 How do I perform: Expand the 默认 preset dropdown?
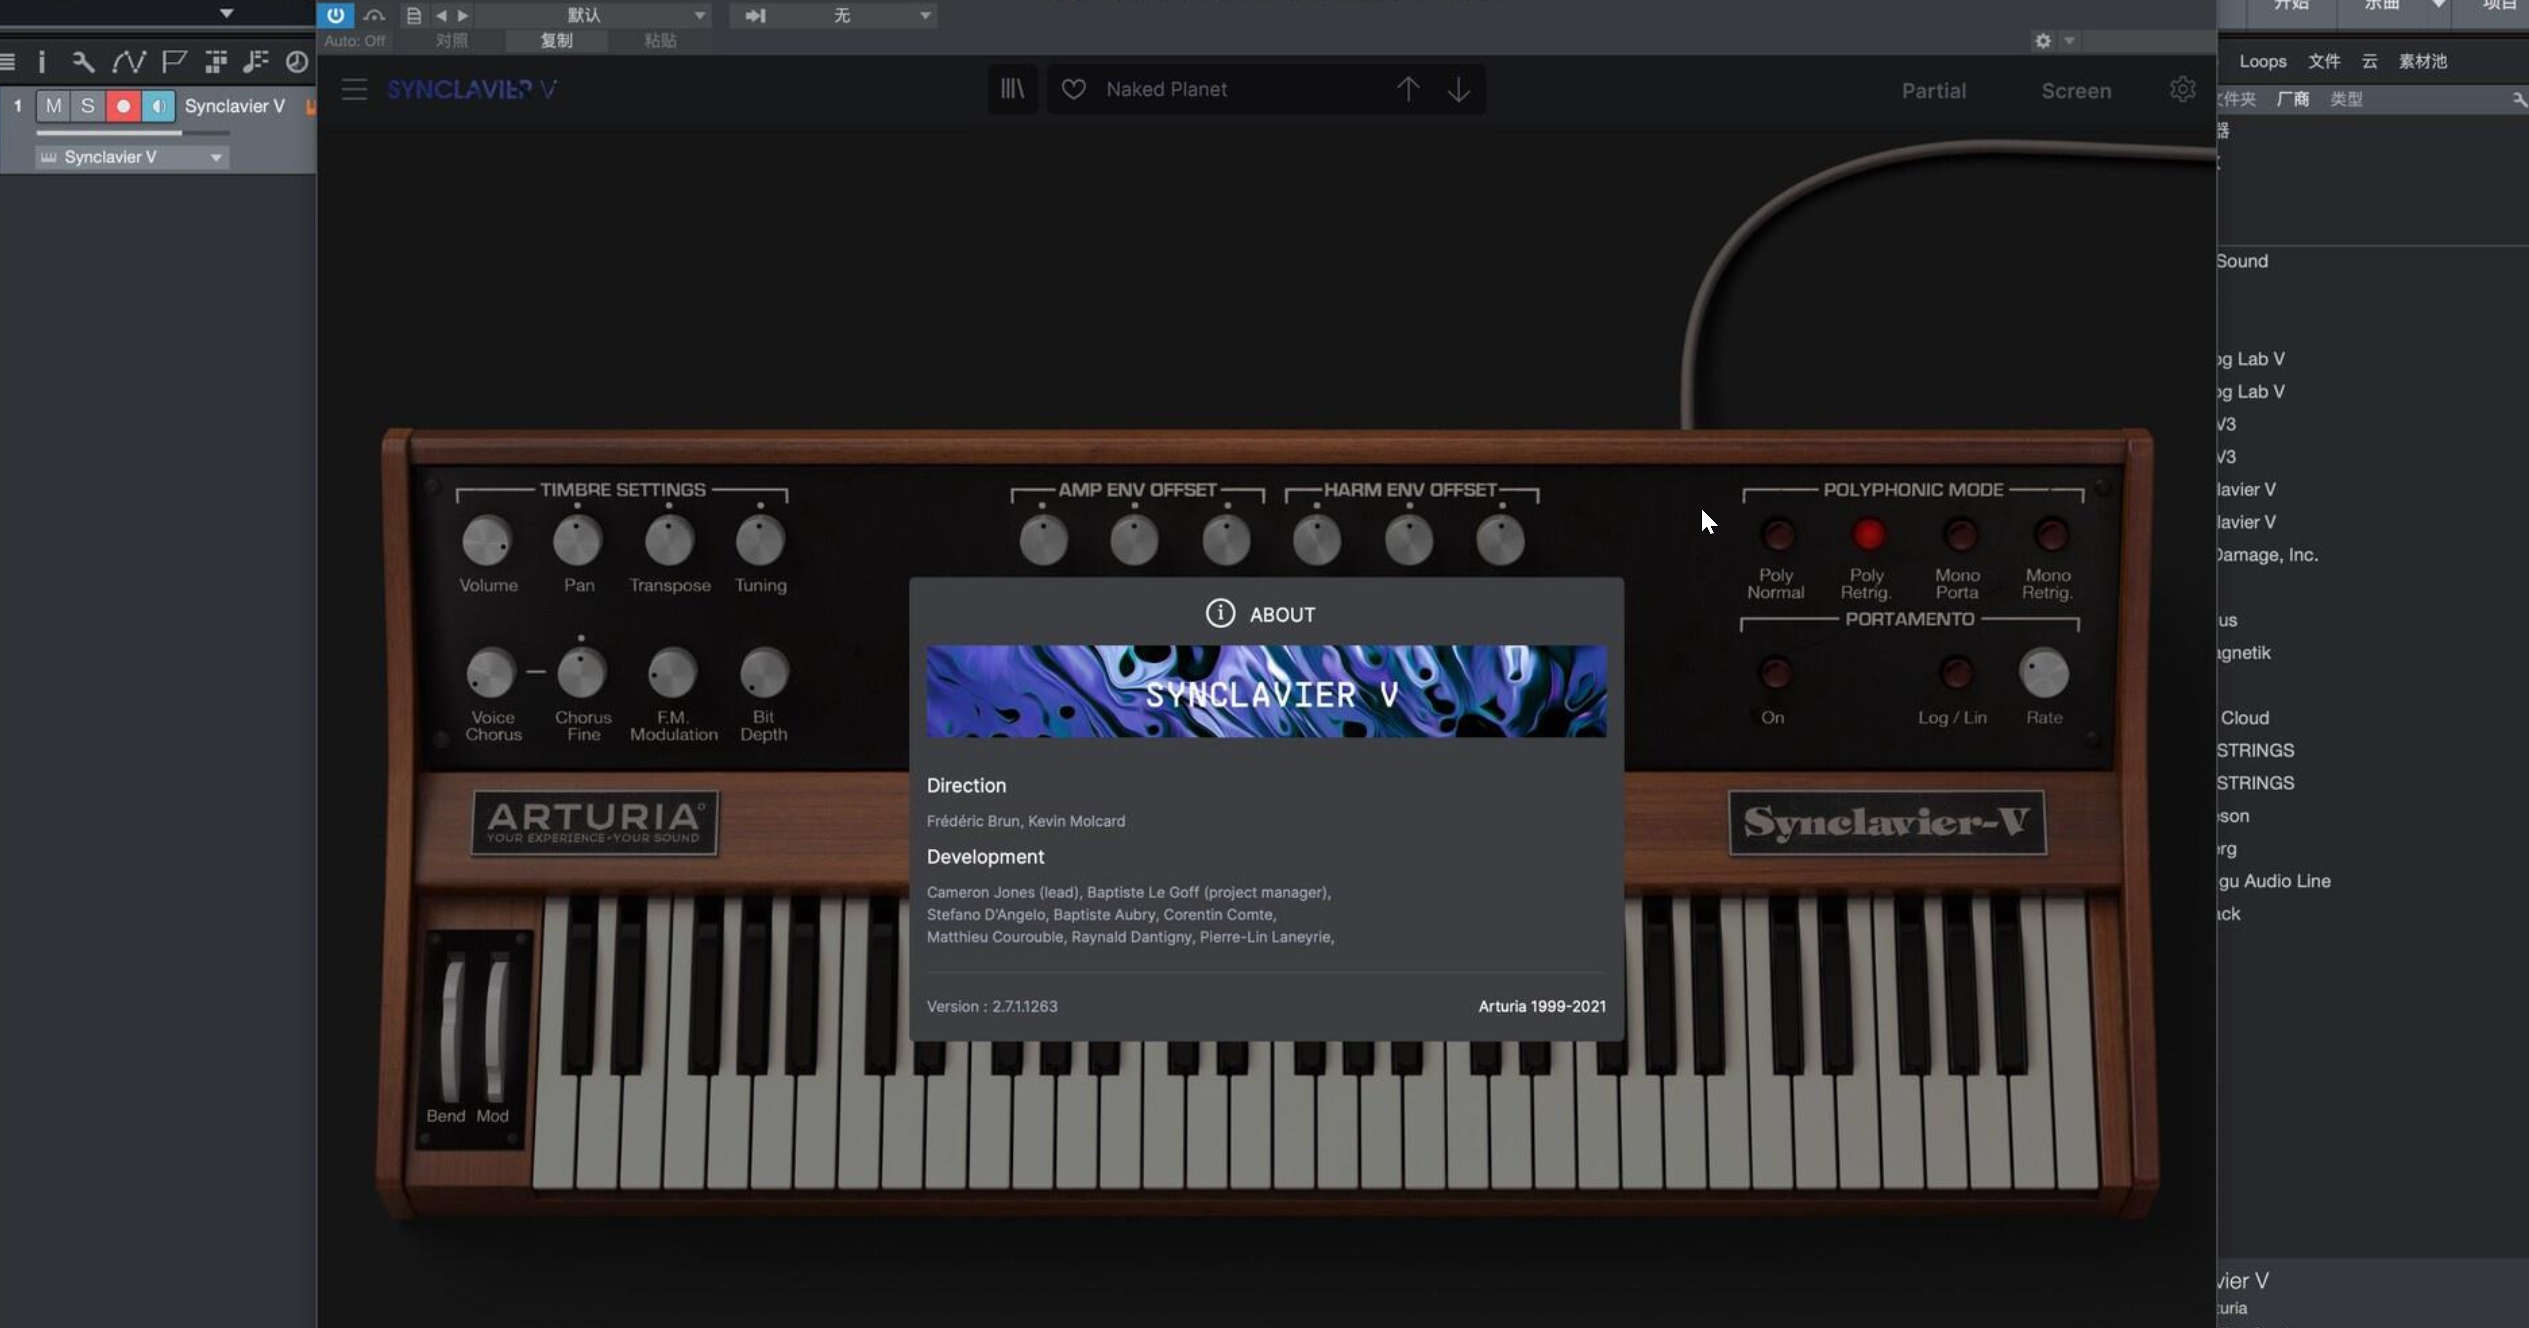click(x=699, y=15)
